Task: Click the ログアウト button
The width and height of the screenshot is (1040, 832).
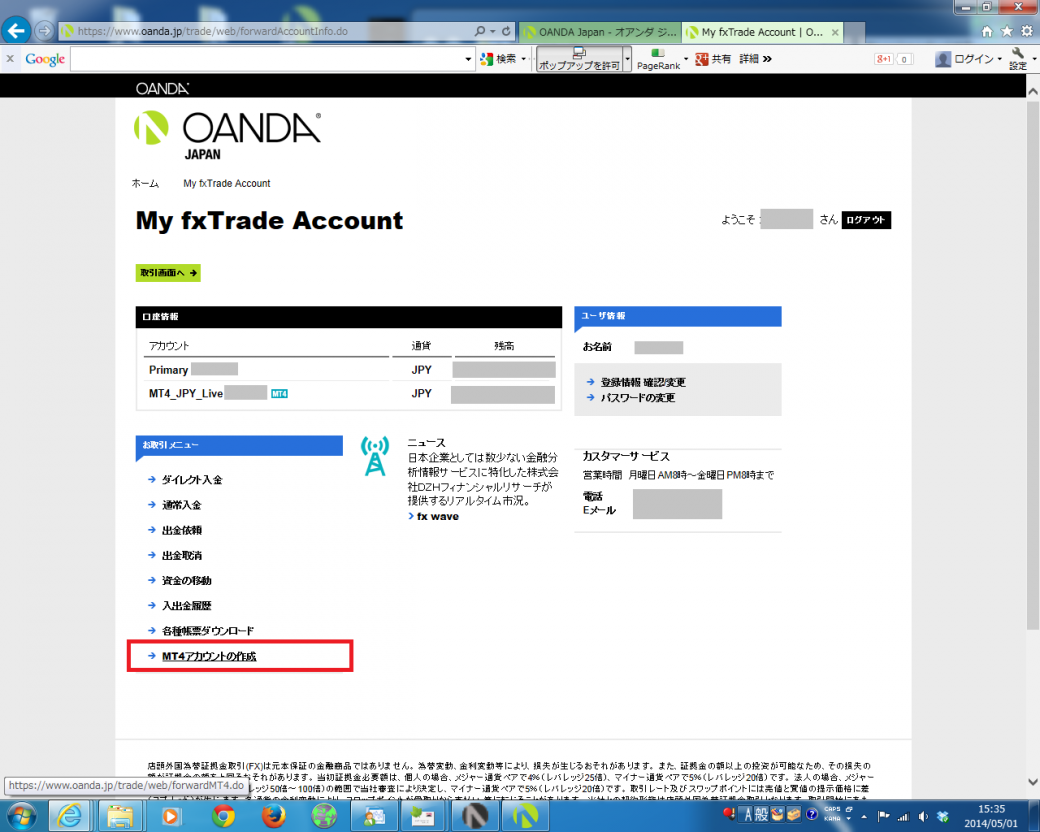Action: (x=866, y=220)
